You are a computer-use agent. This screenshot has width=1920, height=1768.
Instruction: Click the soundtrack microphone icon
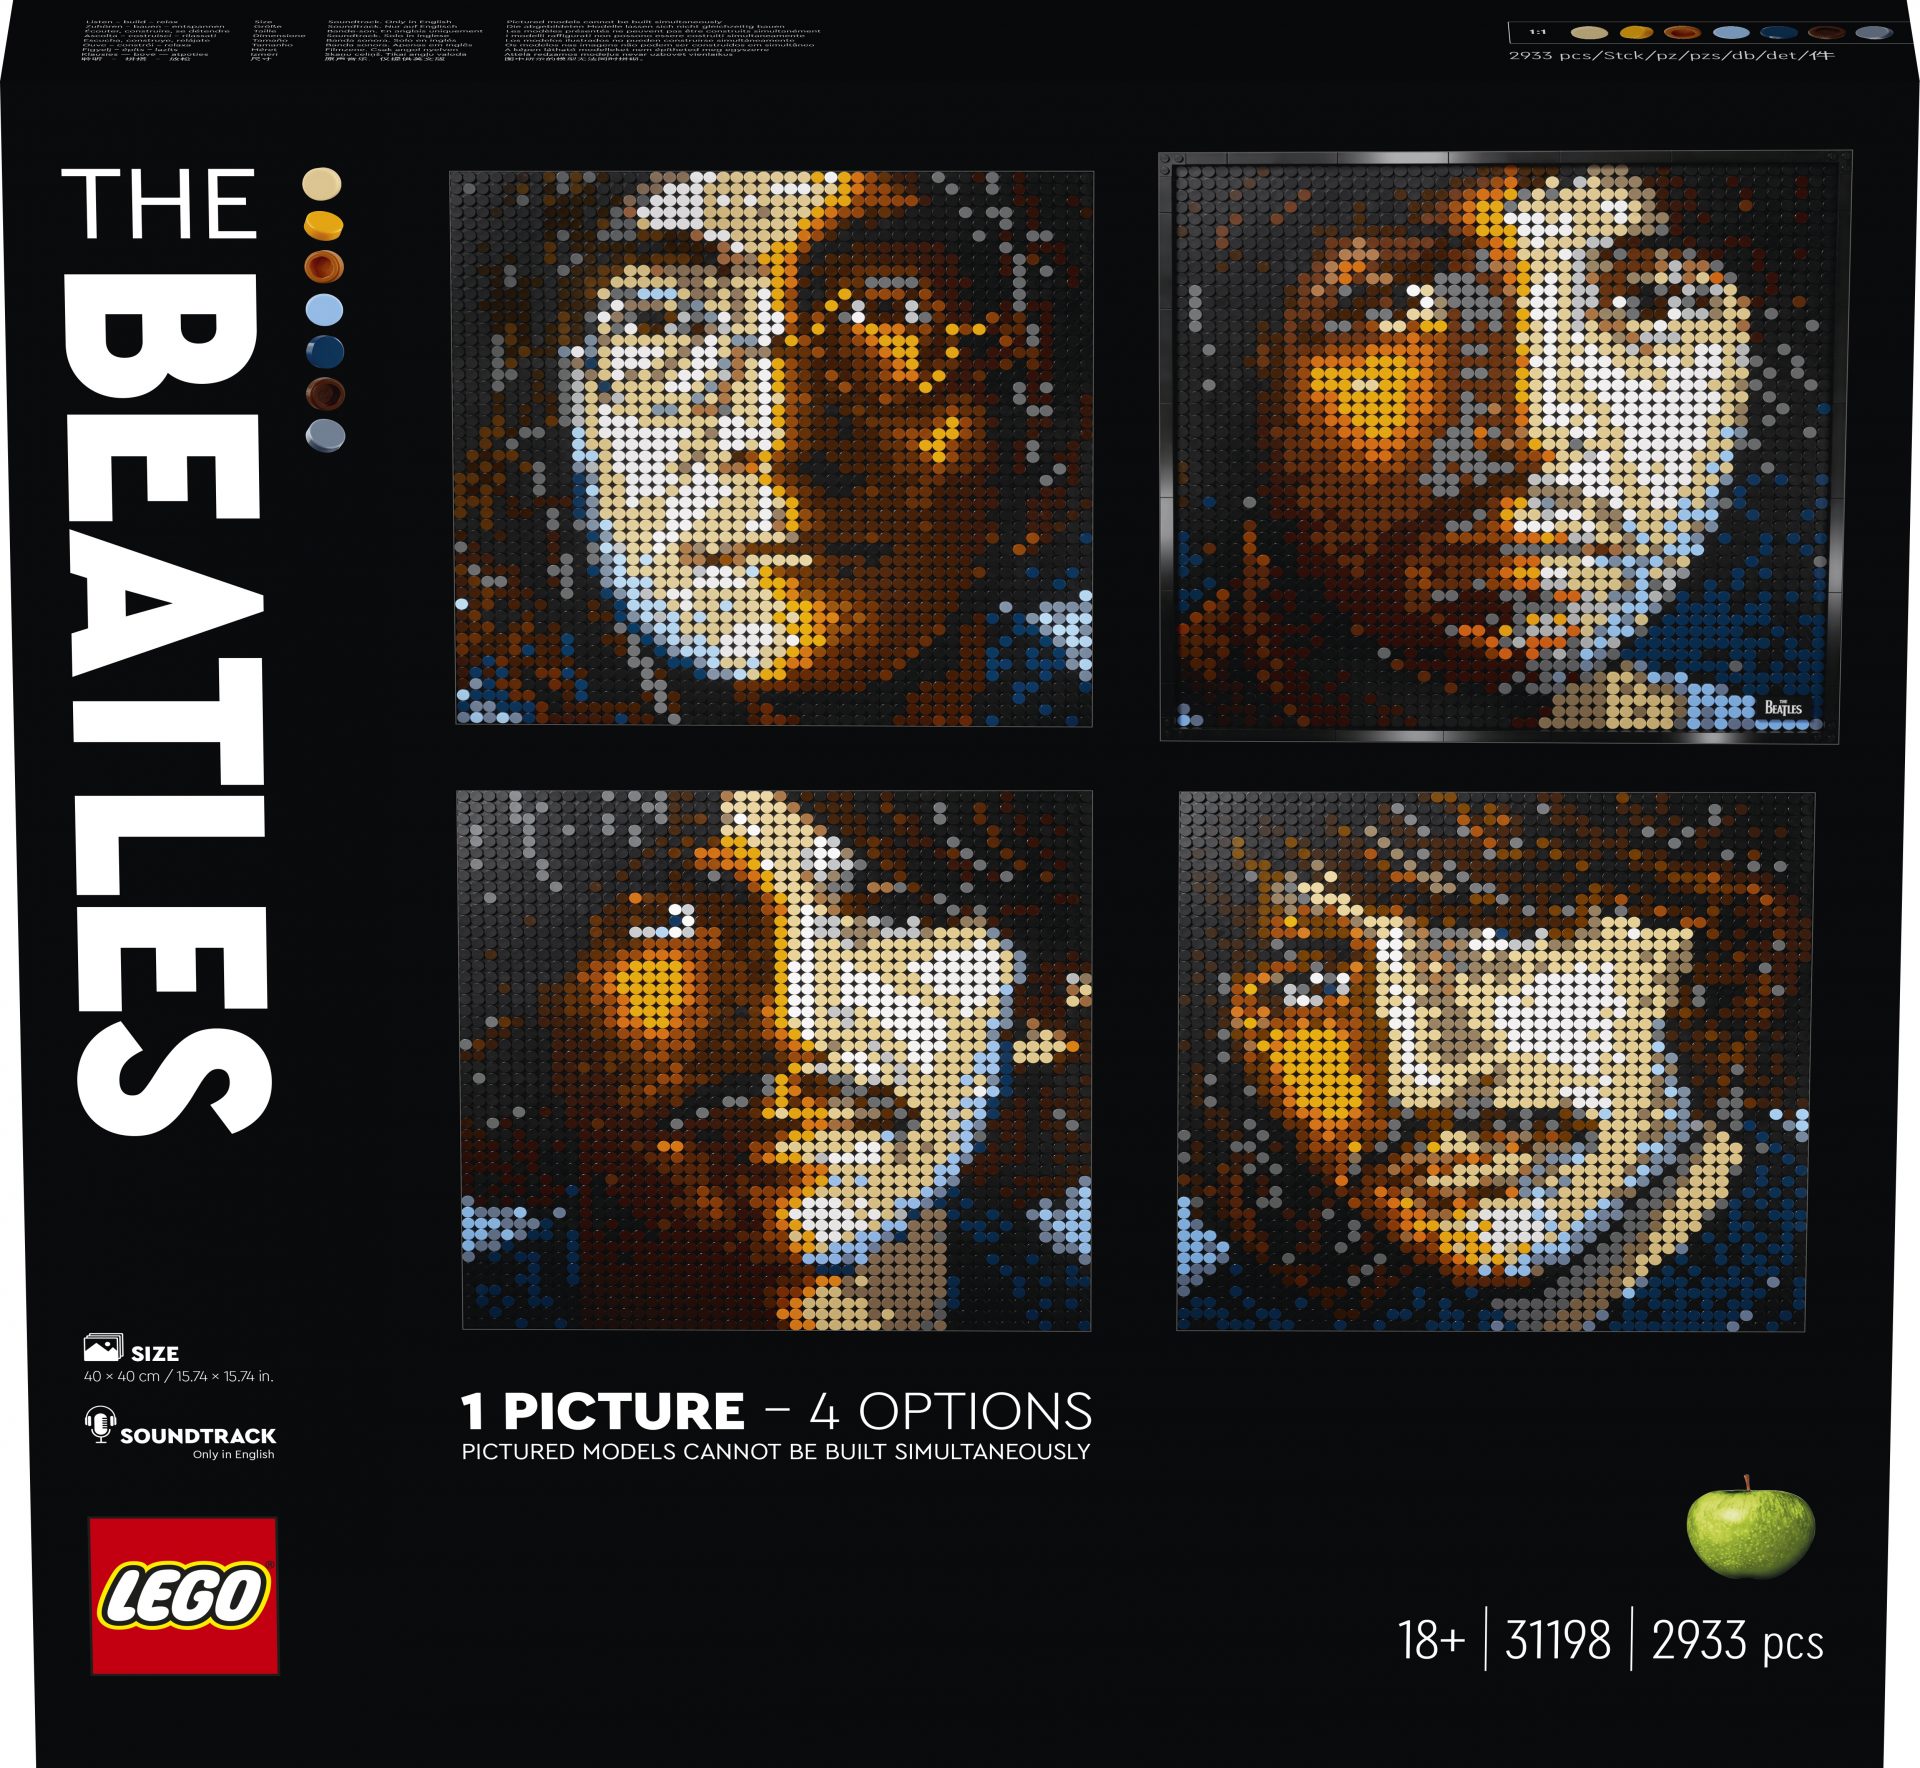pyautogui.click(x=100, y=1424)
